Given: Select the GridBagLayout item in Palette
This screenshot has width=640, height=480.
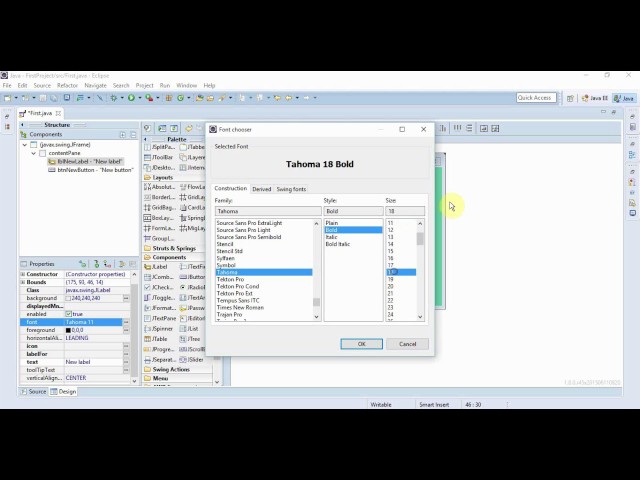Looking at the screenshot, I should pos(160,207).
